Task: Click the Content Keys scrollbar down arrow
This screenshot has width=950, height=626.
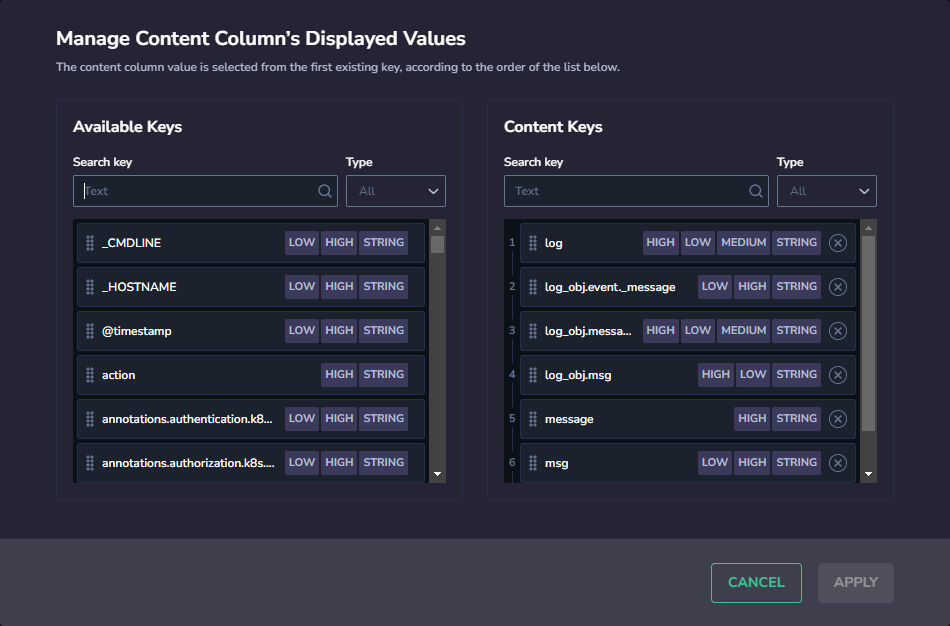Action: [x=868, y=474]
